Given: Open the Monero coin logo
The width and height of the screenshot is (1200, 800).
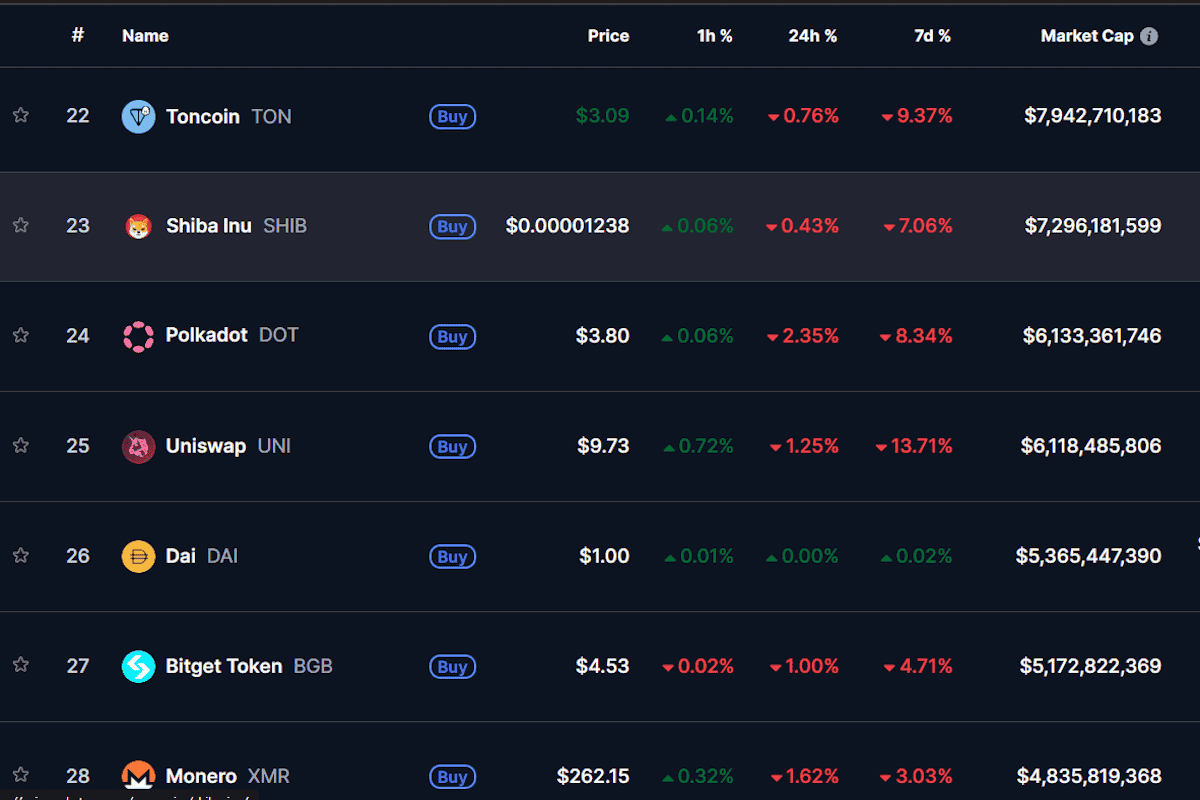Looking at the screenshot, I should tap(138, 777).
